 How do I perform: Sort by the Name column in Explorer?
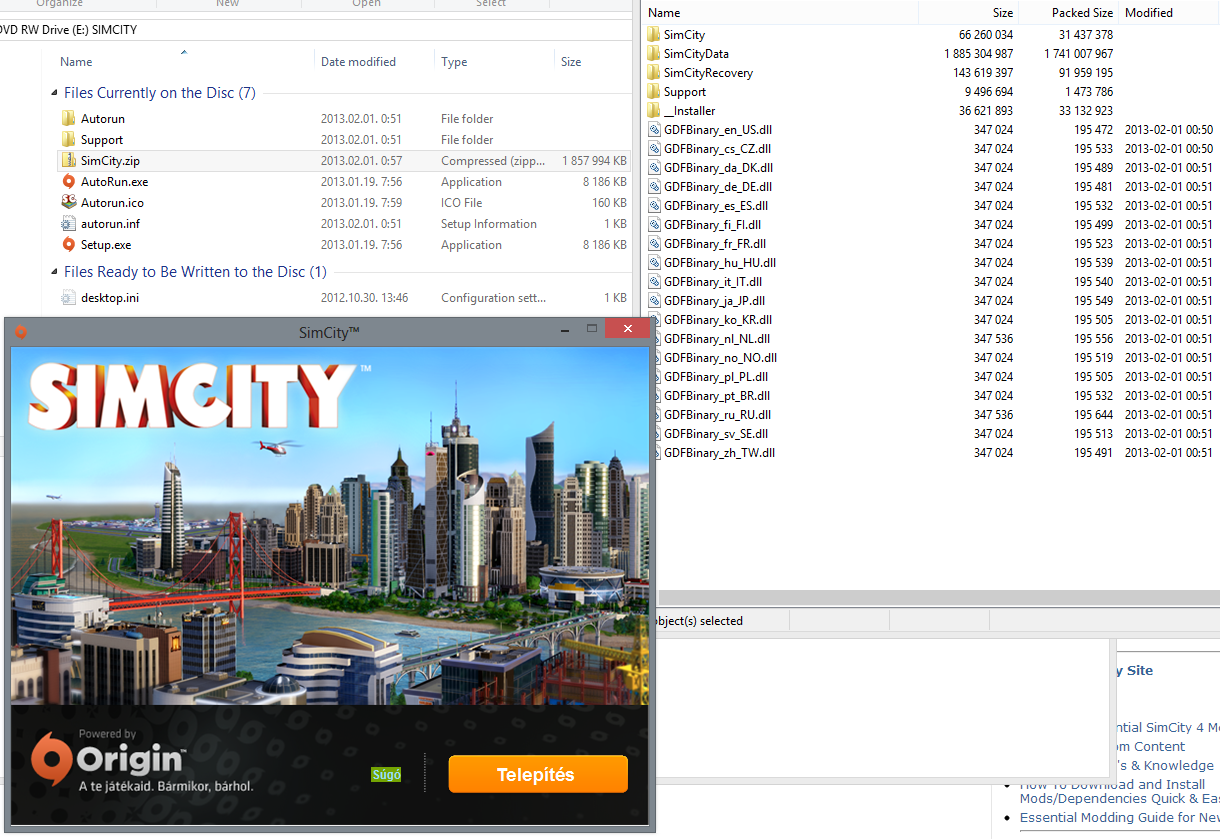tap(76, 62)
